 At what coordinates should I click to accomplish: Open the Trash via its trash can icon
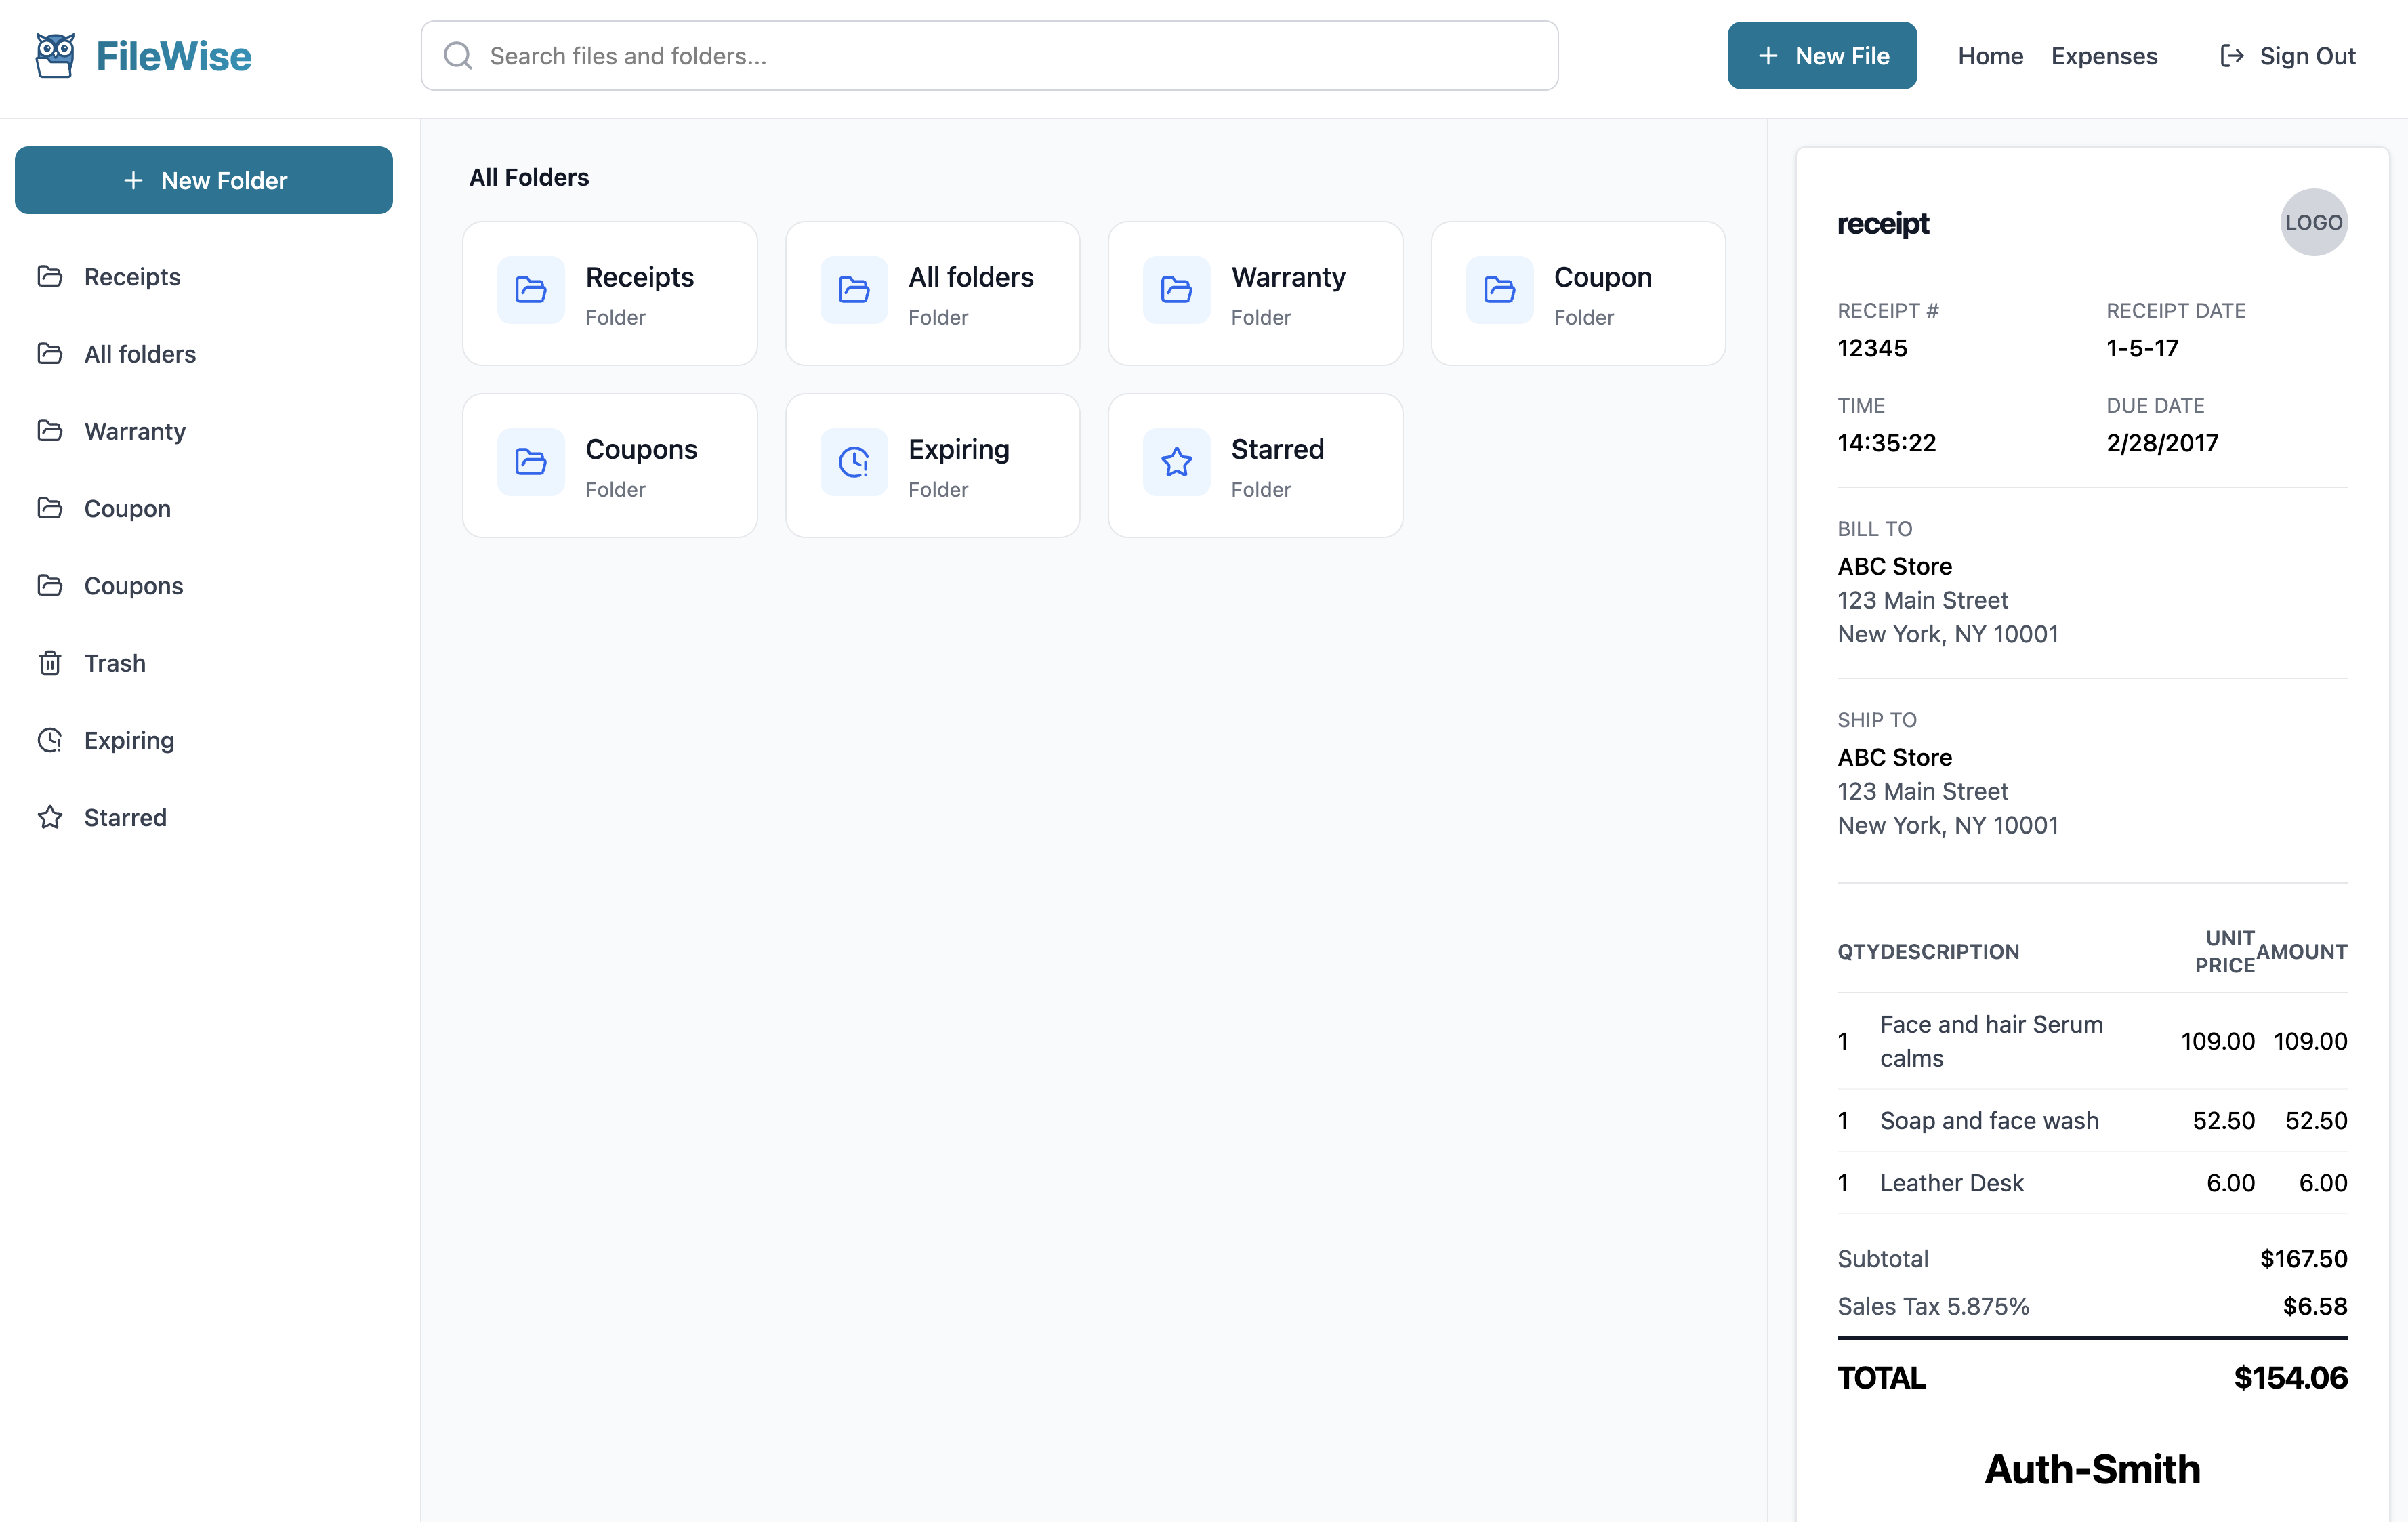[50, 663]
